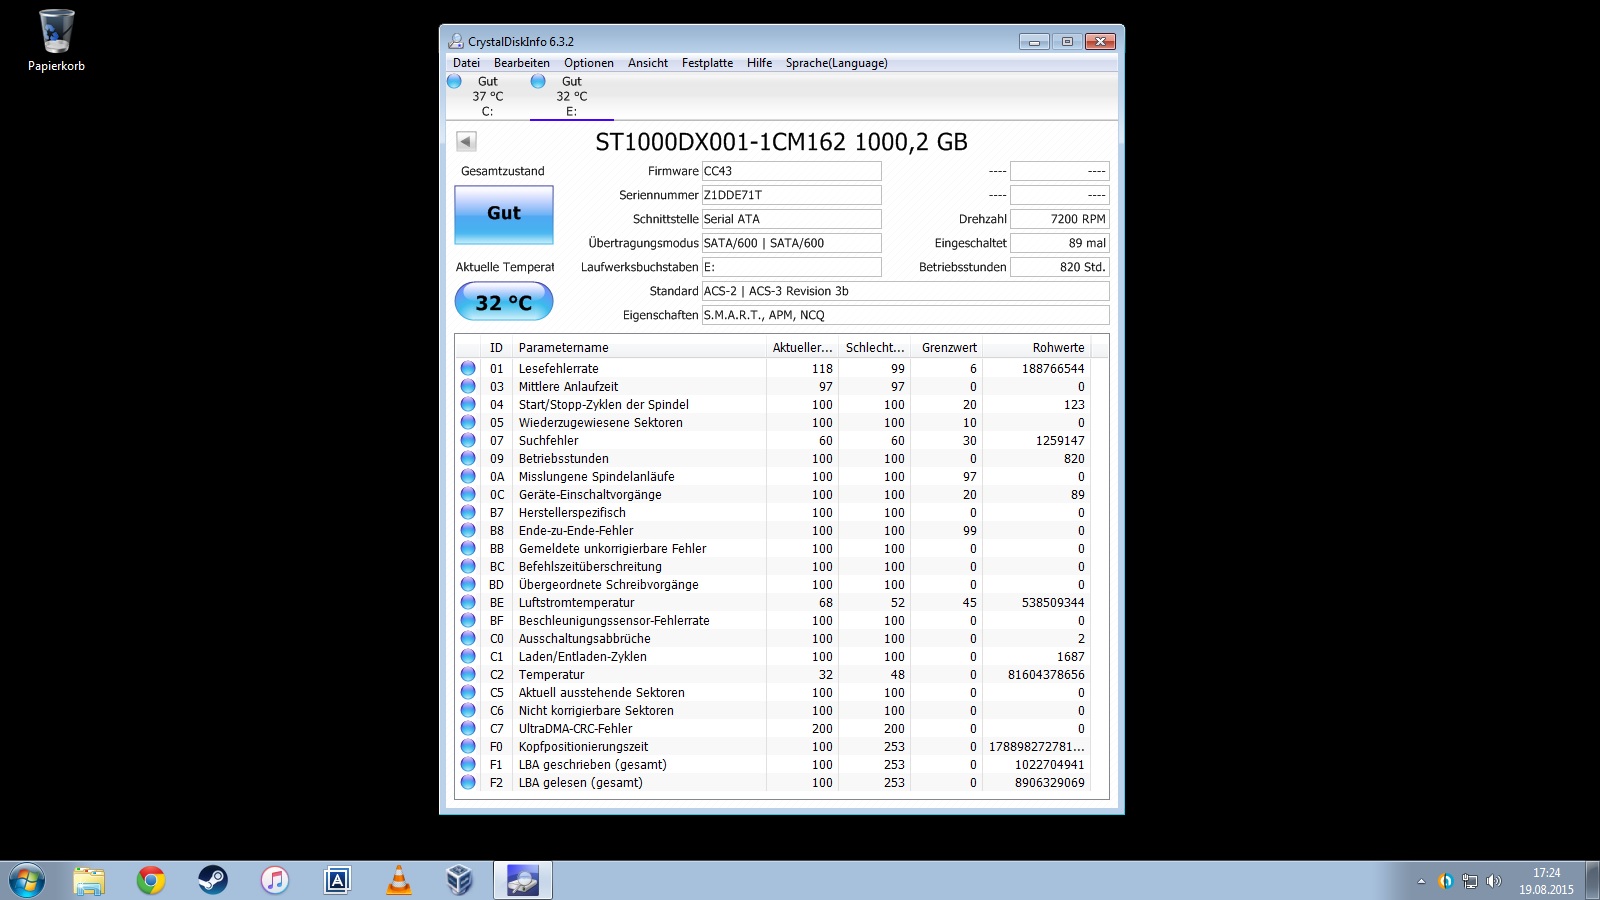Click the Betriebsstunden field 820 Std.
This screenshot has height=900, width=1600.
[1059, 267]
